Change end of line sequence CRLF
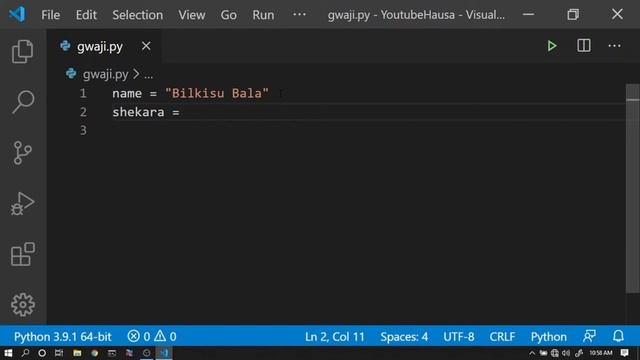Screen dimensions: 640x360 (x=502, y=337)
